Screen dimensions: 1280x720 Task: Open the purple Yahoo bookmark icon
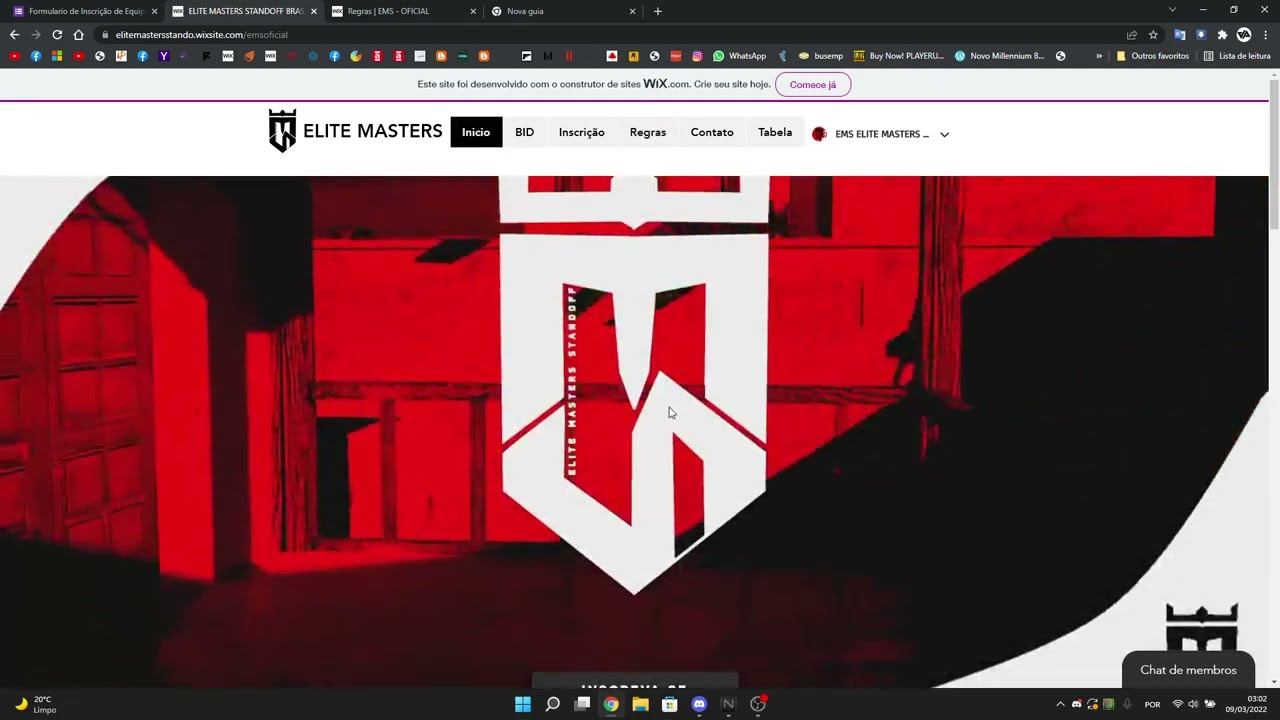164,56
